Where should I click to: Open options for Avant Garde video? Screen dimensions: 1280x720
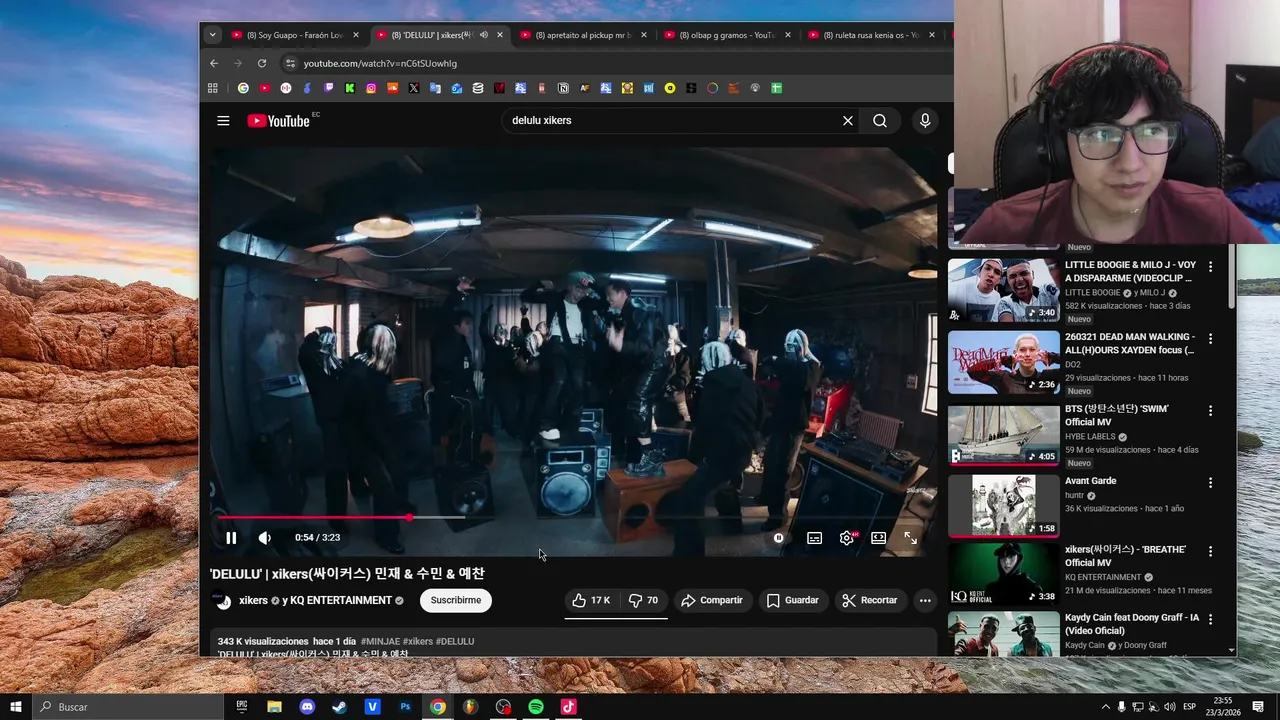tap(1210, 483)
